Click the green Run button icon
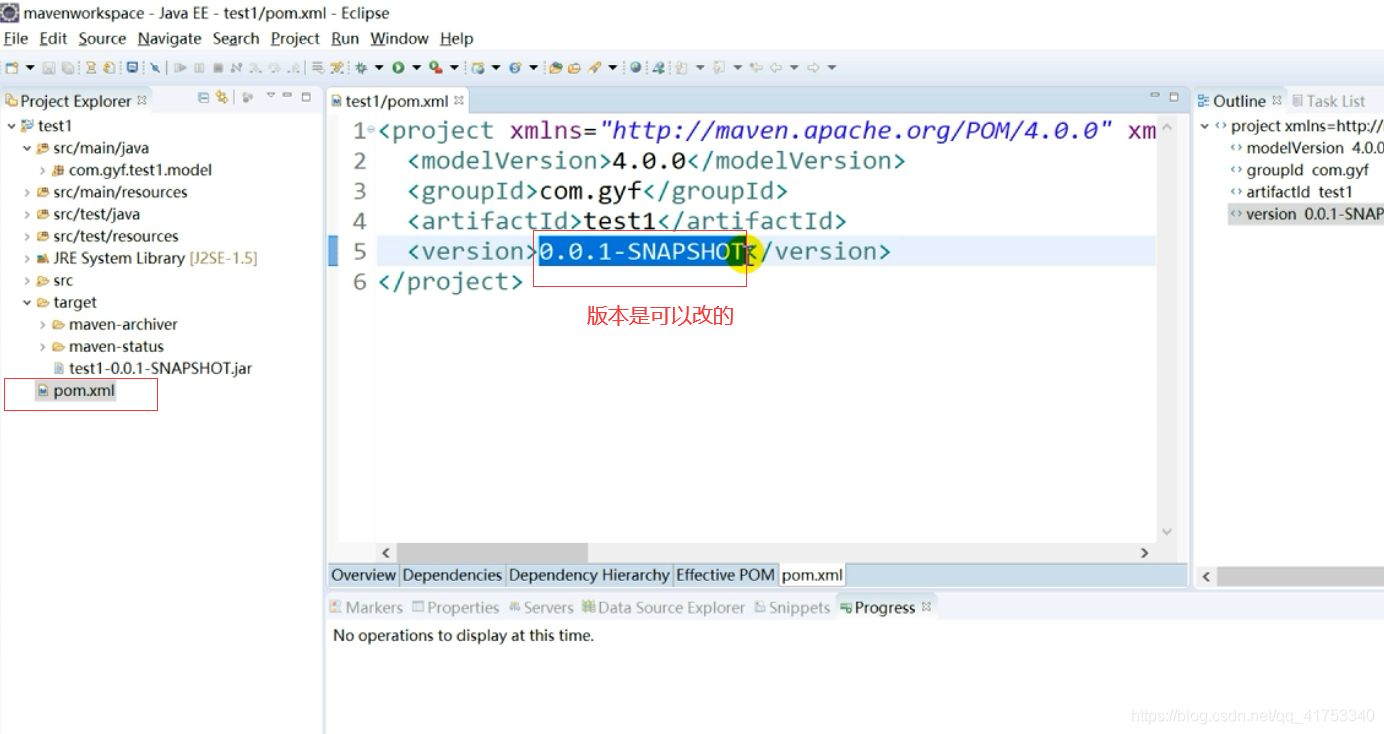Screen dimensions: 1384x734 398,67
